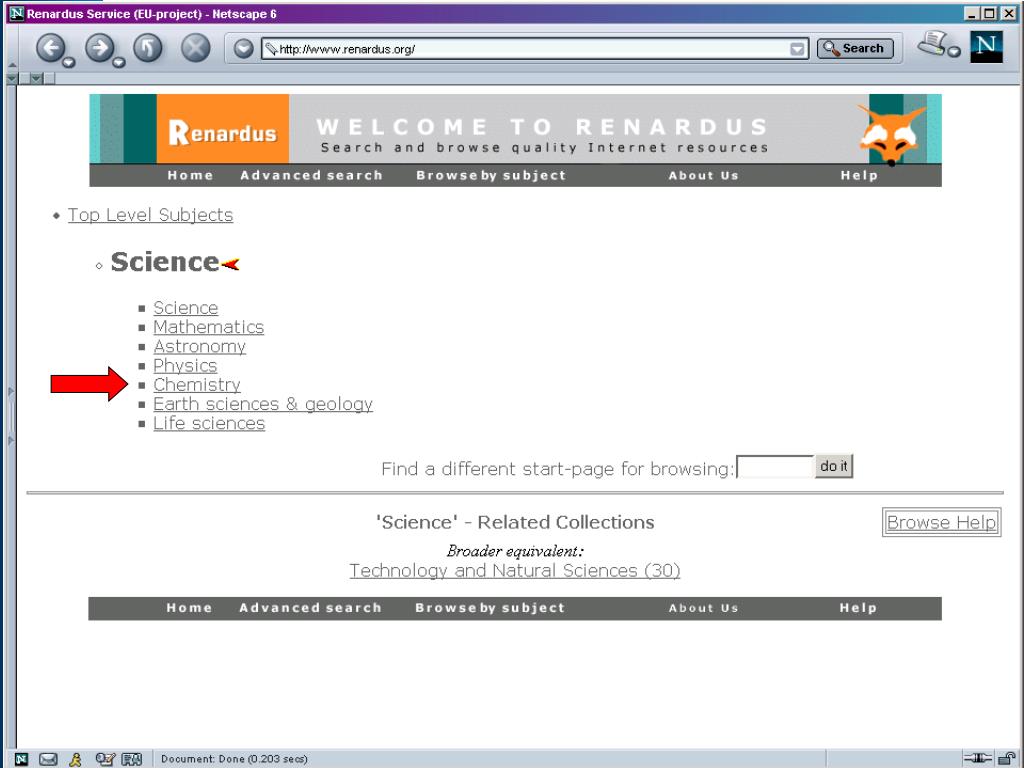Screen dimensions: 1024x768
Task: Open Browse by subject in bottom navigation bar
Action: 490,608
